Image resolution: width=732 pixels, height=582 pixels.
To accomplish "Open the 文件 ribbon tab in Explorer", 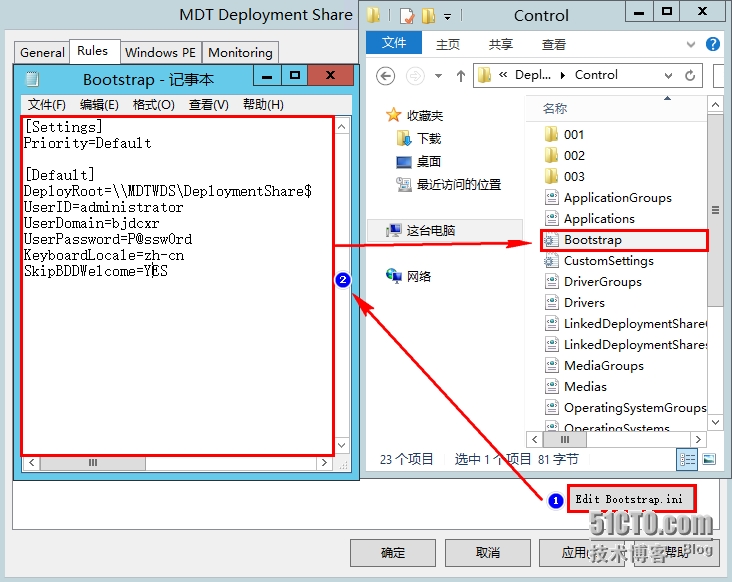I will coord(394,43).
